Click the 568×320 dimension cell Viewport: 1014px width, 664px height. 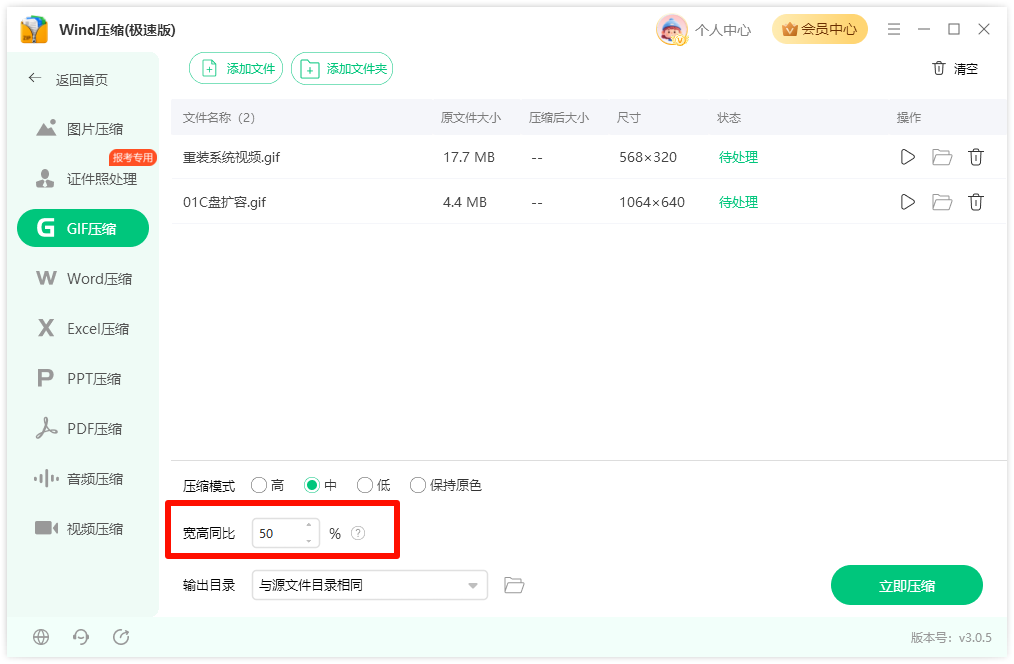click(648, 157)
